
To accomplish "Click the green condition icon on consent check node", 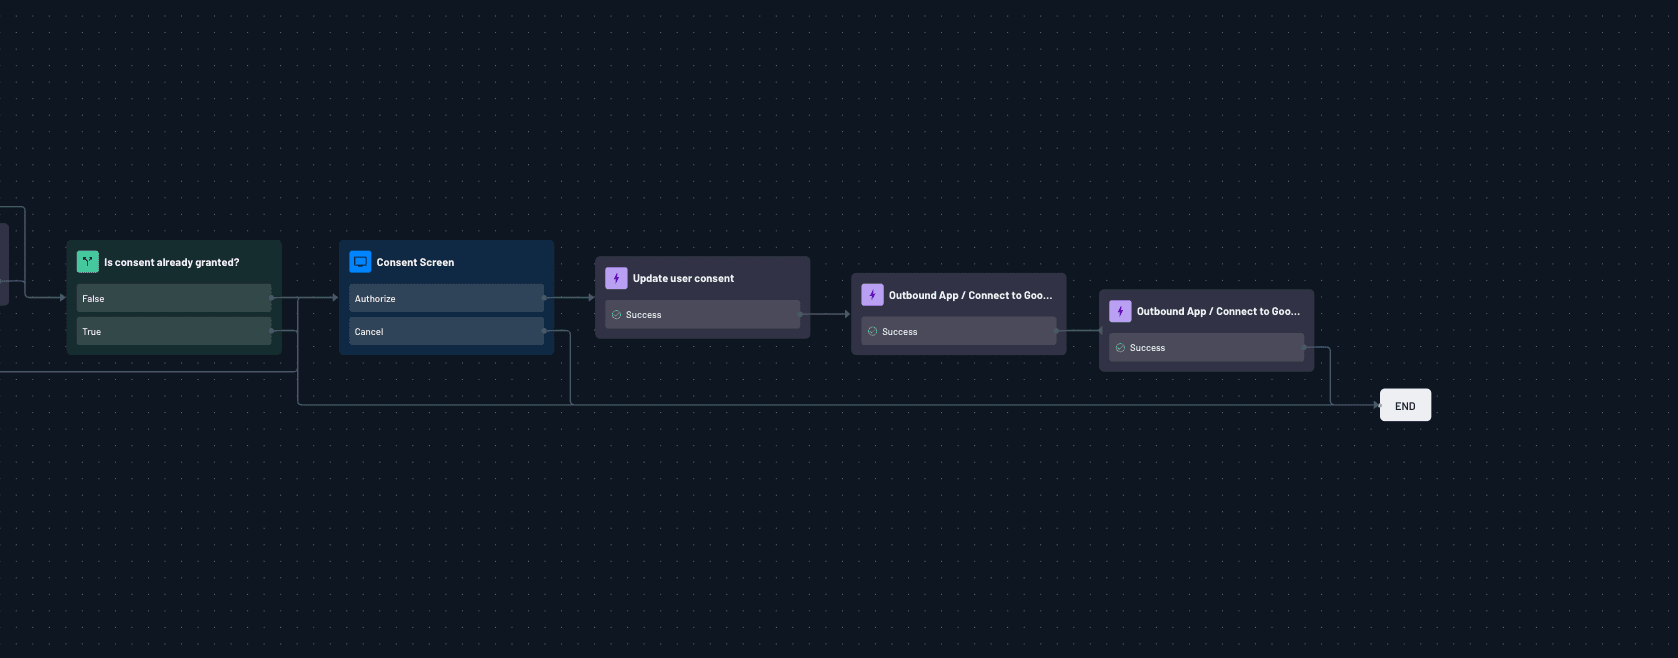I will click(x=88, y=262).
